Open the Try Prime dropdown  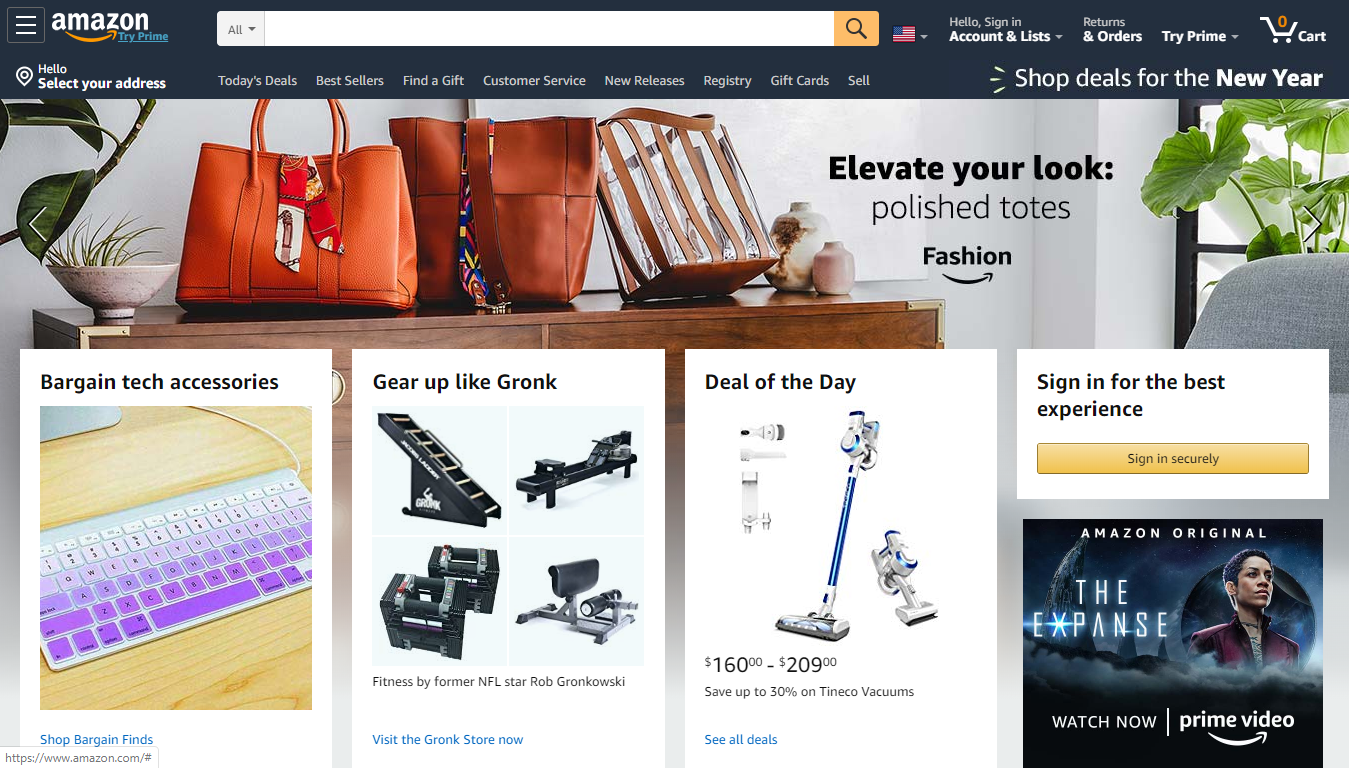tap(1200, 36)
